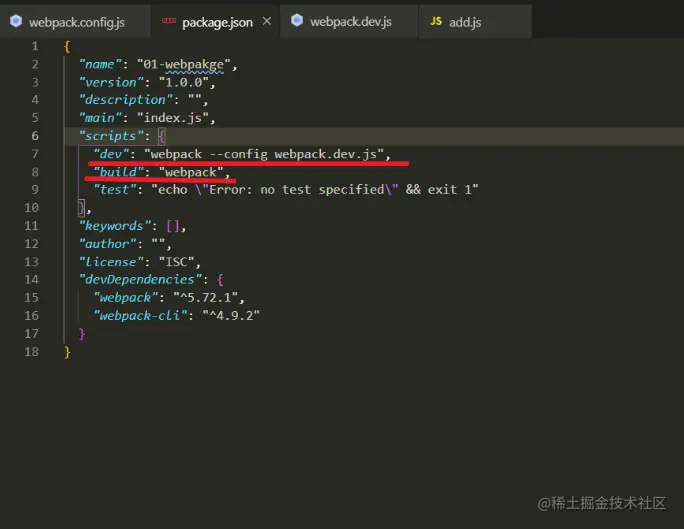Viewport: 684px width, 529px height.
Task: Click line number 14 in the gutter
Action: click(31, 280)
